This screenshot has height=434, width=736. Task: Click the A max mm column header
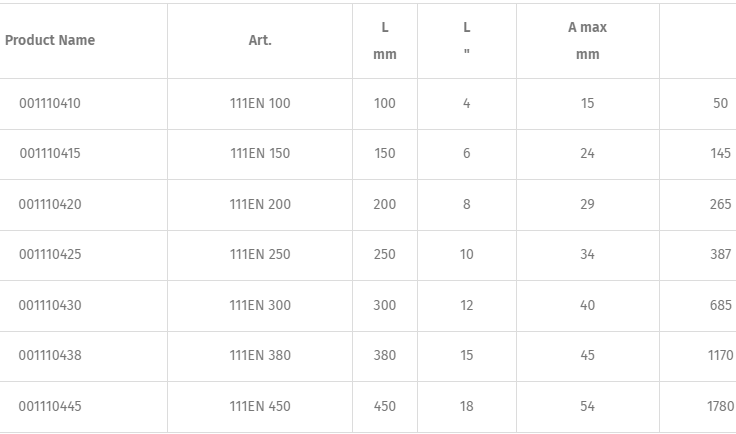click(587, 41)
